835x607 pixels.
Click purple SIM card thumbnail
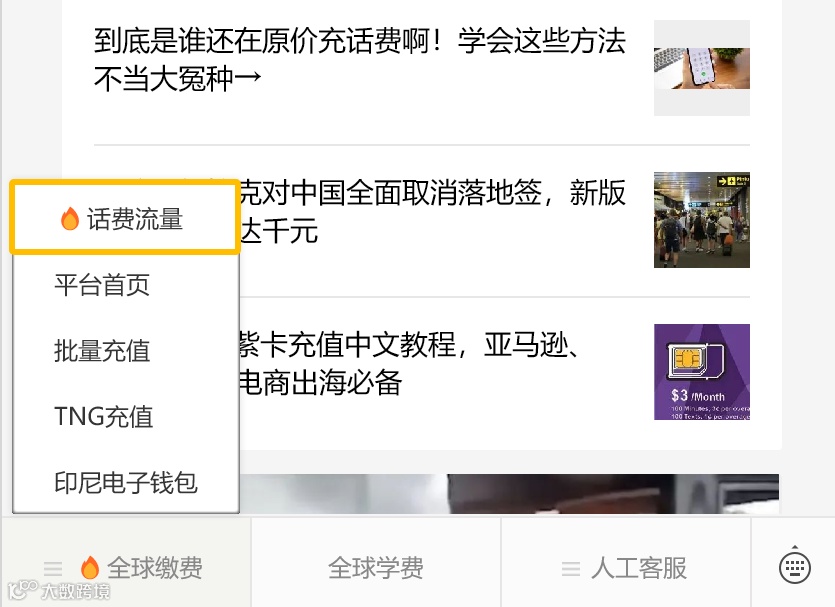coord(702,372)
